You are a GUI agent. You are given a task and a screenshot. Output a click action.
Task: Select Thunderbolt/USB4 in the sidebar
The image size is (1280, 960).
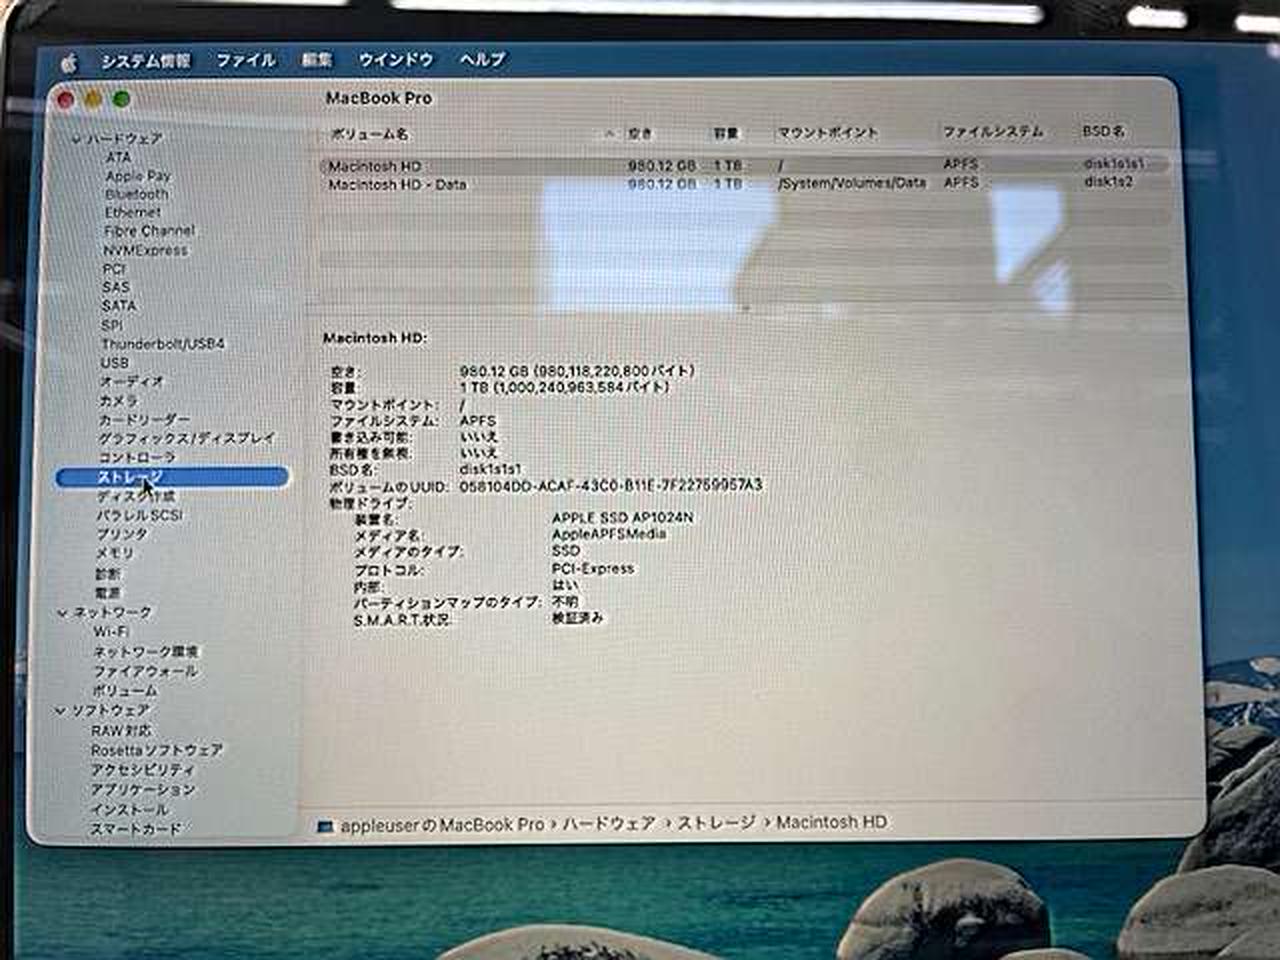click(x=162, y=344)
